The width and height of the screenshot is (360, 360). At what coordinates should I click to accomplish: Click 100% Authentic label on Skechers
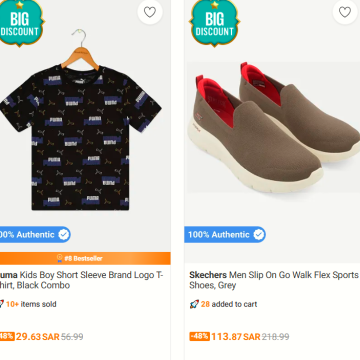(x=219, y=235)
